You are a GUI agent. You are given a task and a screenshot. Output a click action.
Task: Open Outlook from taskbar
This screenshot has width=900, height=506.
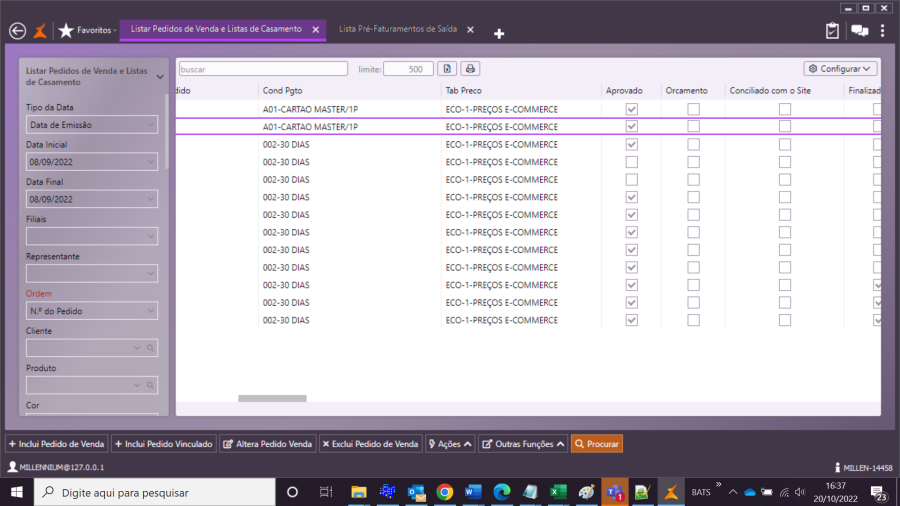(416, 492)
